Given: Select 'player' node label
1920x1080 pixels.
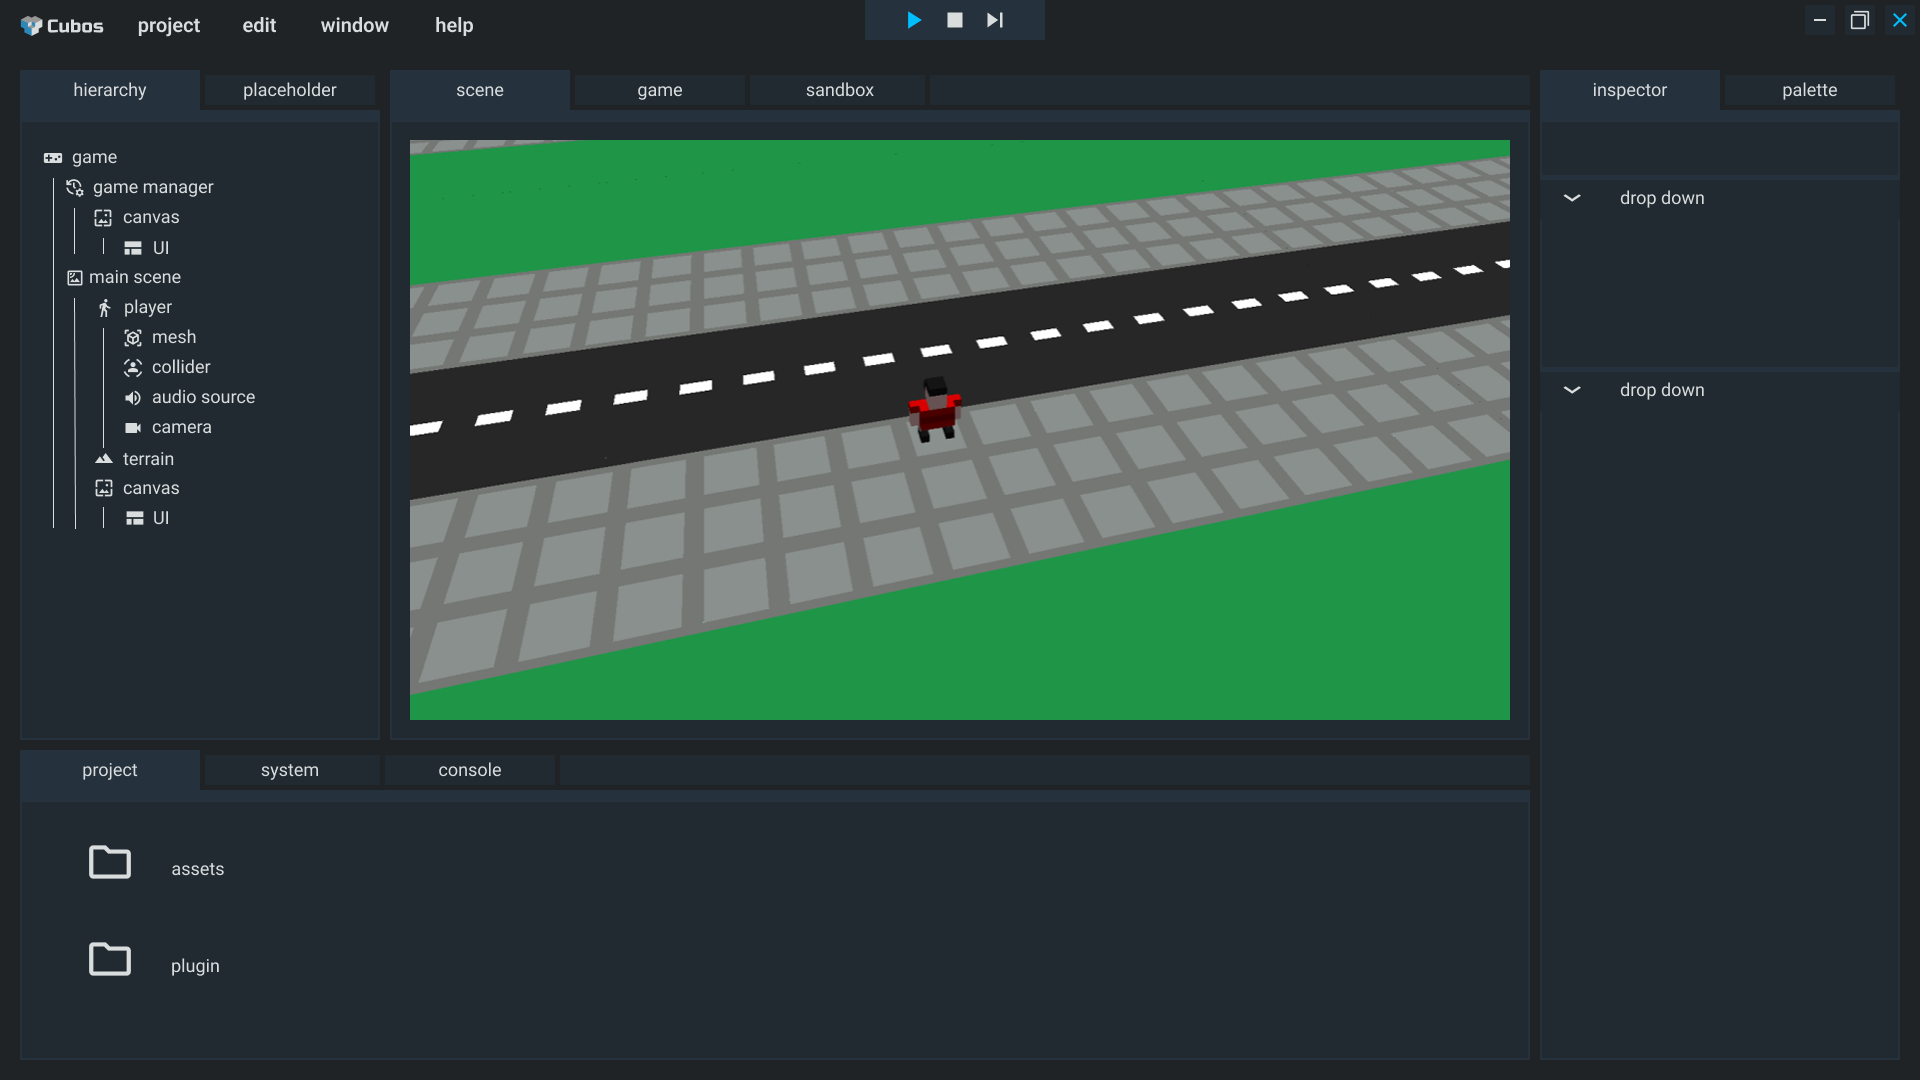Looking at the screenshot, I should pos(148,307).
